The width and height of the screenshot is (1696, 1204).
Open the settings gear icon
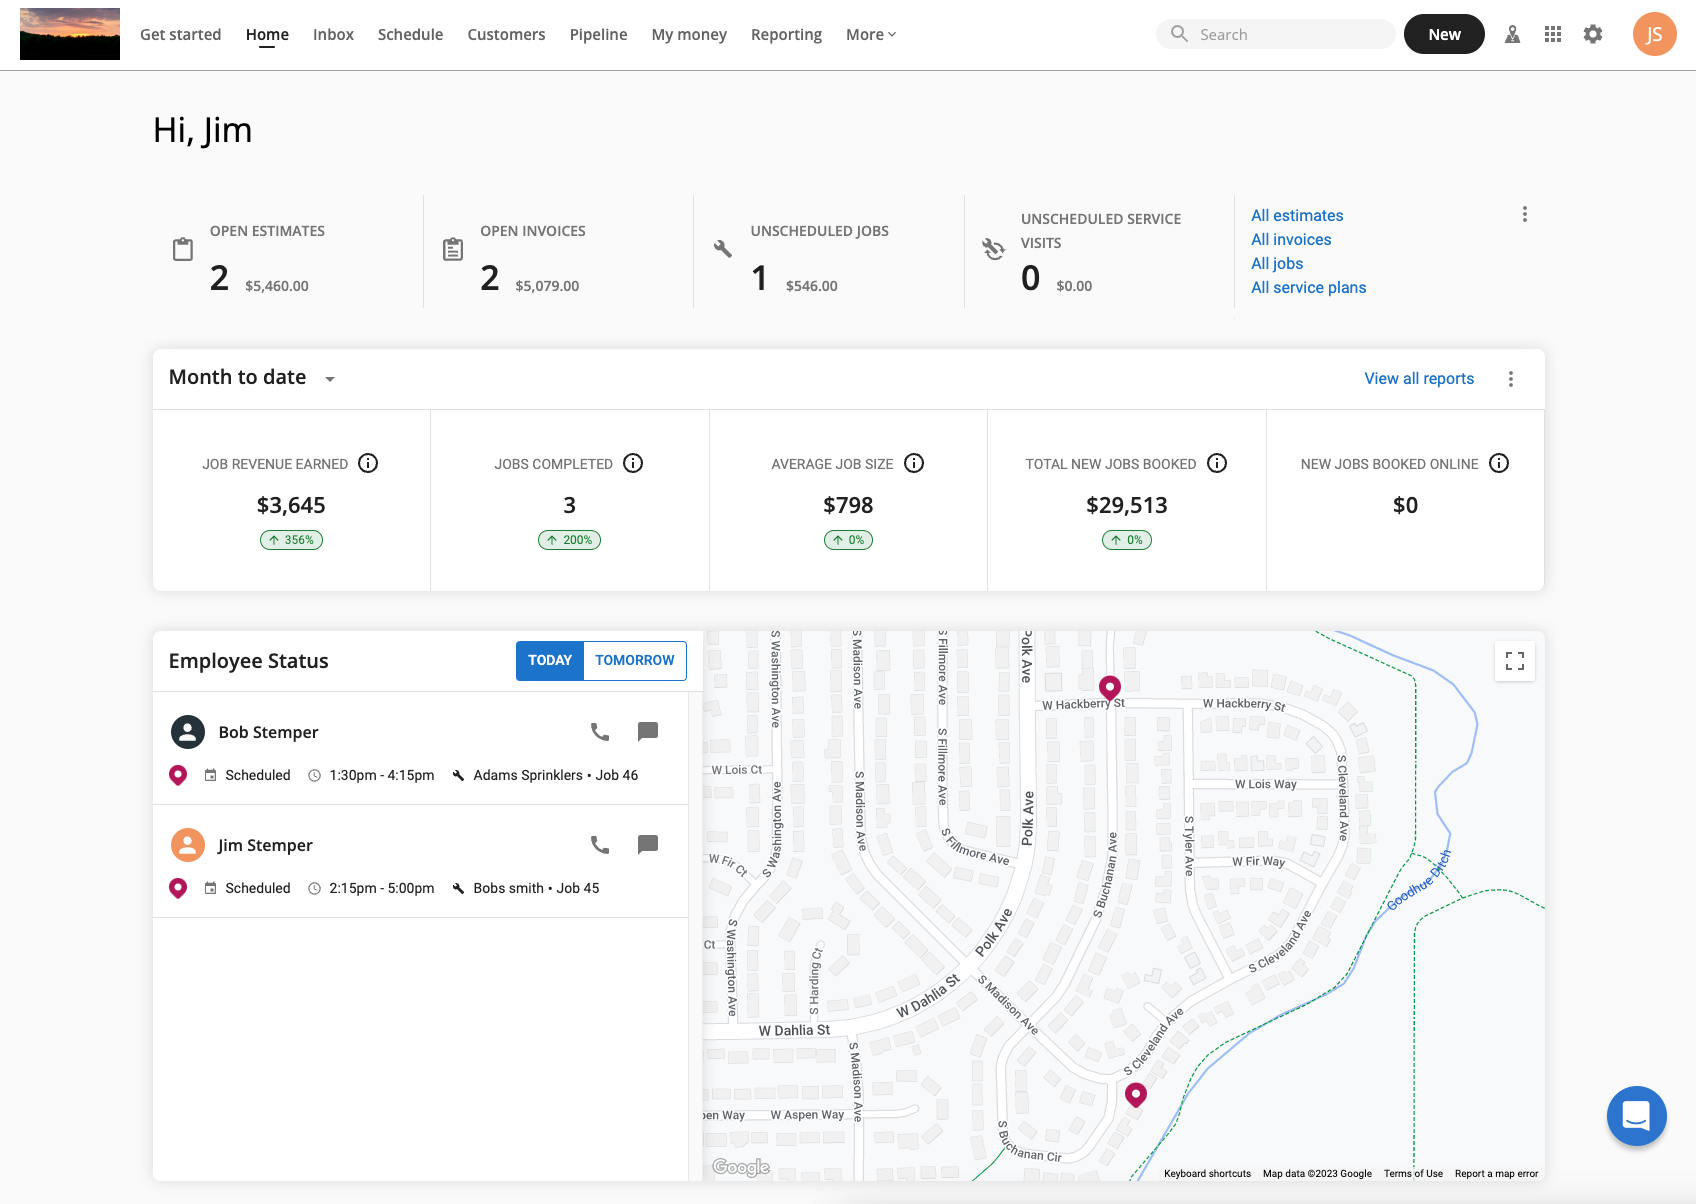point(1593,34)
